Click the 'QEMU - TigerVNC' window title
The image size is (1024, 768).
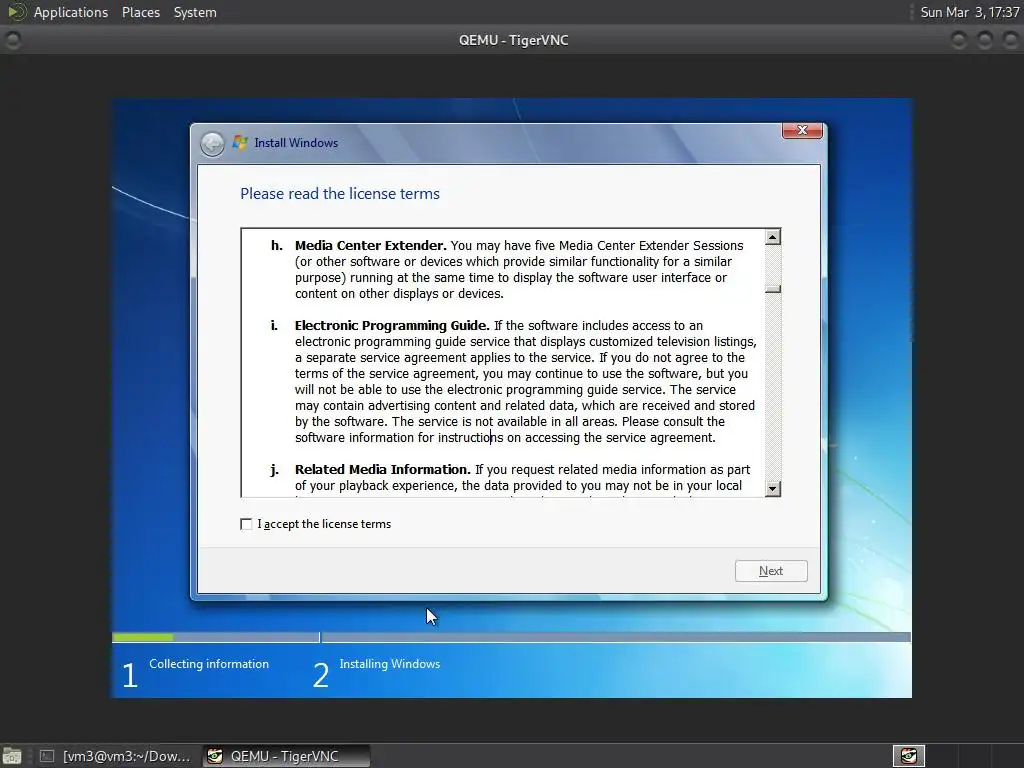click(x=513, y=40)
